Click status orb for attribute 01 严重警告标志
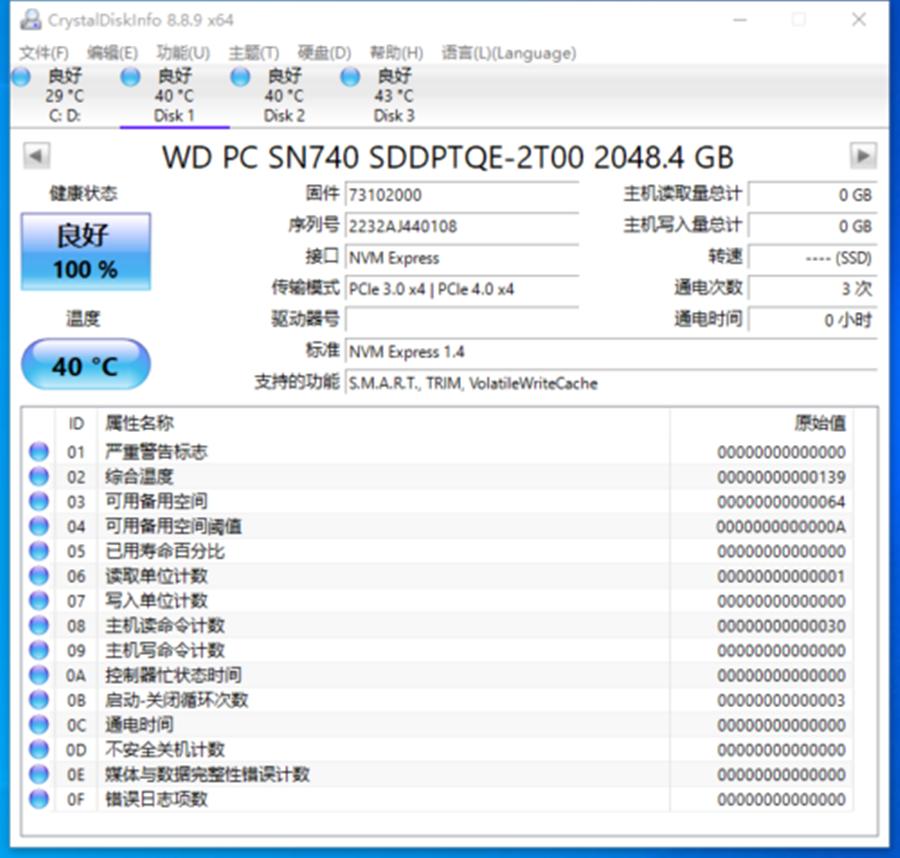This screenshot has height=858, width=900. [39, 452]
